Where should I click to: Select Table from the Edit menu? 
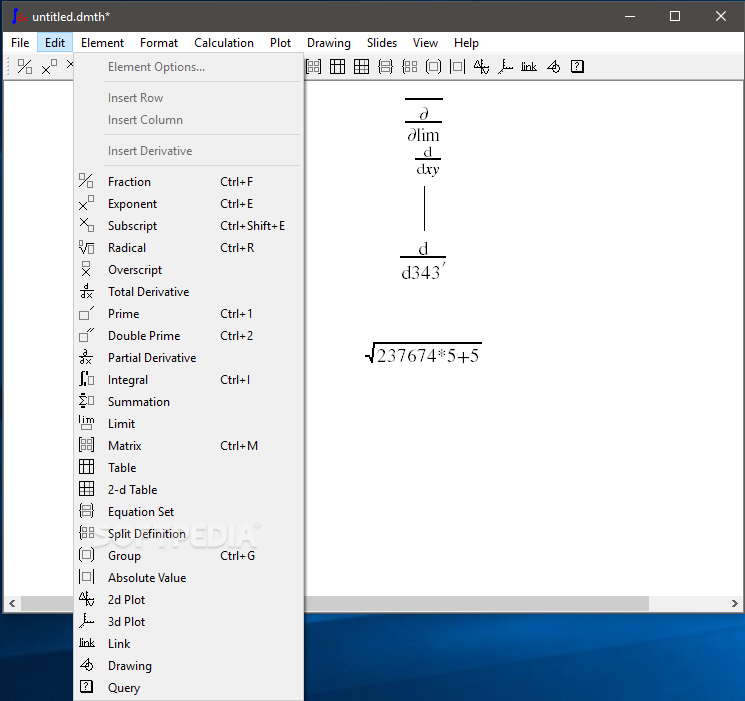coord(189,468)
